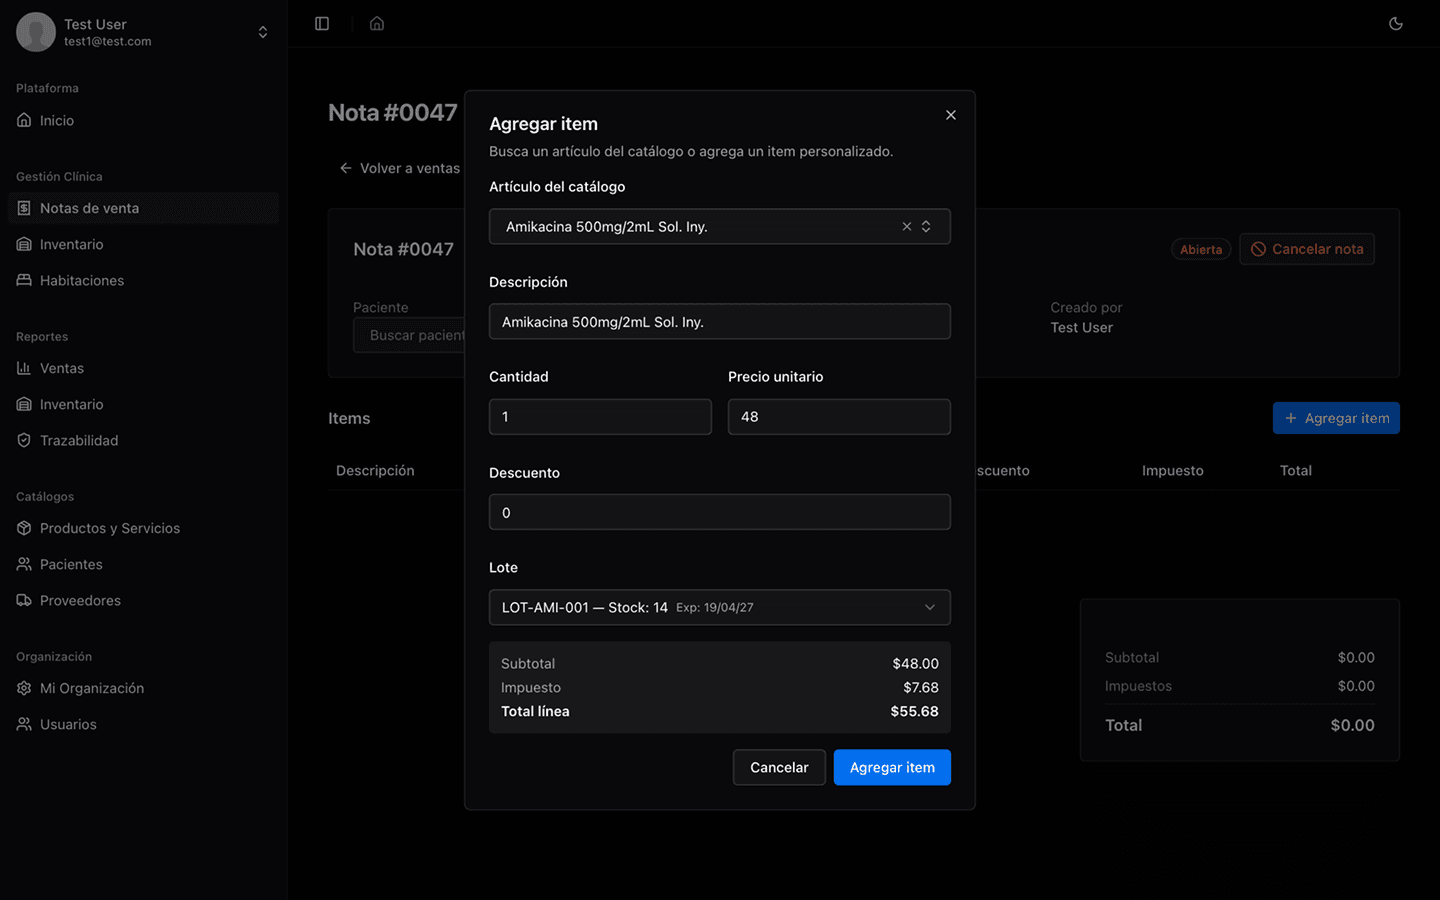Confirm with blue Agregar item button
Viewport: 1440px width, 900px height.
click(892, 767)
